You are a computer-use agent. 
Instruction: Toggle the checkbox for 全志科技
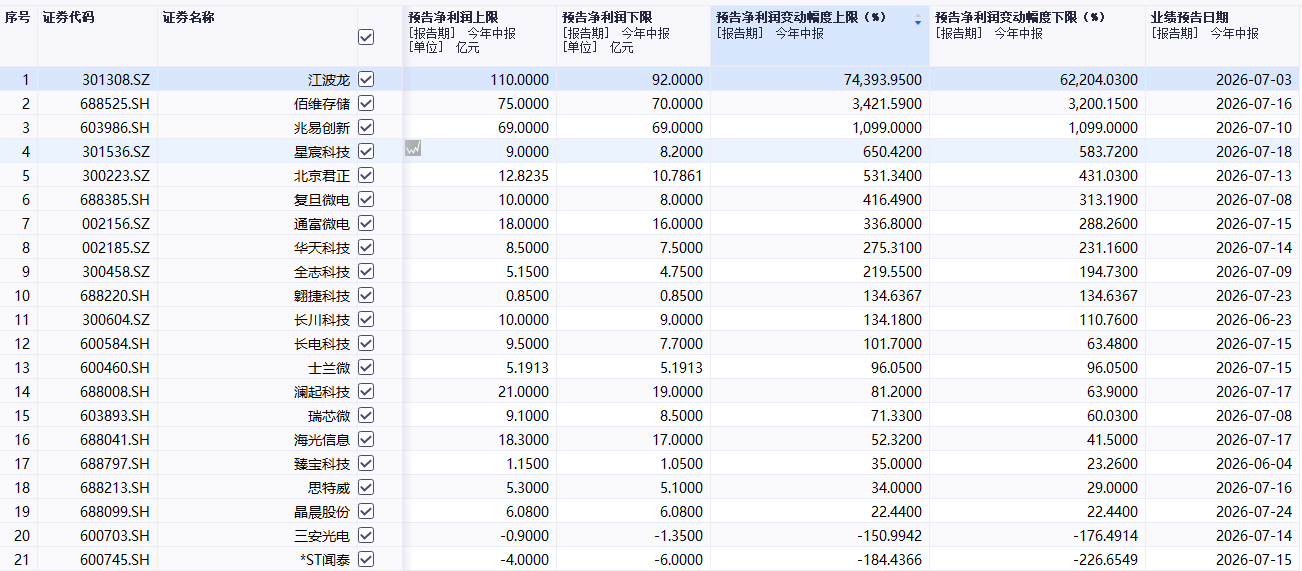pyautogui.click(x=366, y=271)
